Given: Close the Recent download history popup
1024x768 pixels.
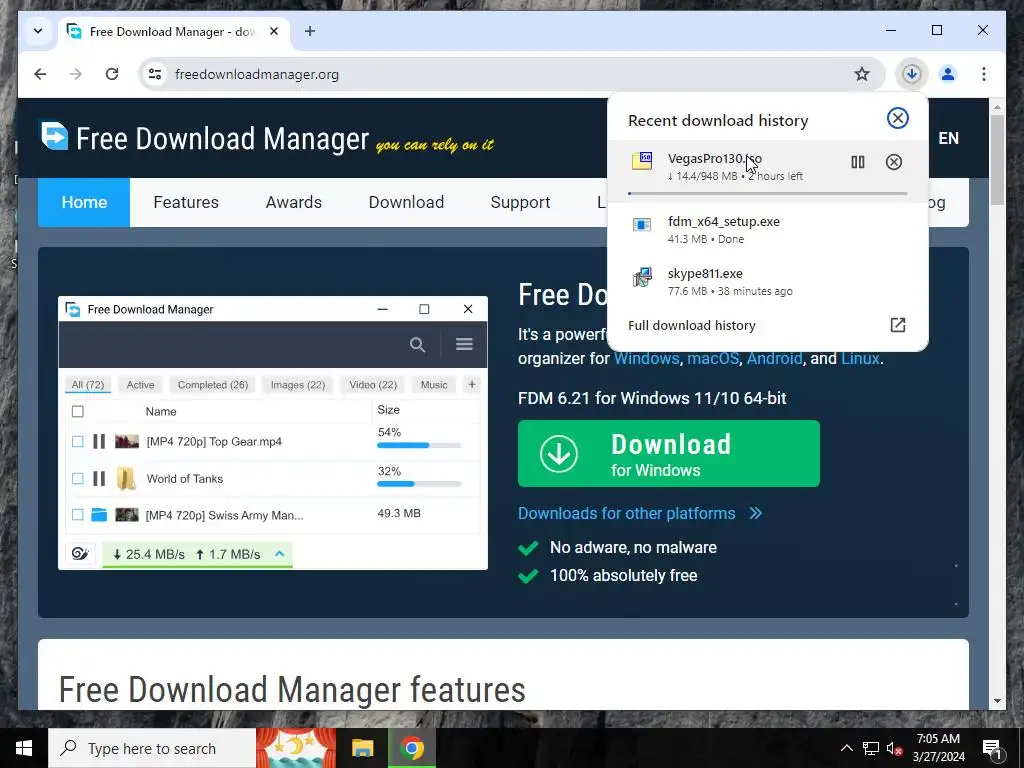Looking at the screenshot, I should click(x=897, y=118).
